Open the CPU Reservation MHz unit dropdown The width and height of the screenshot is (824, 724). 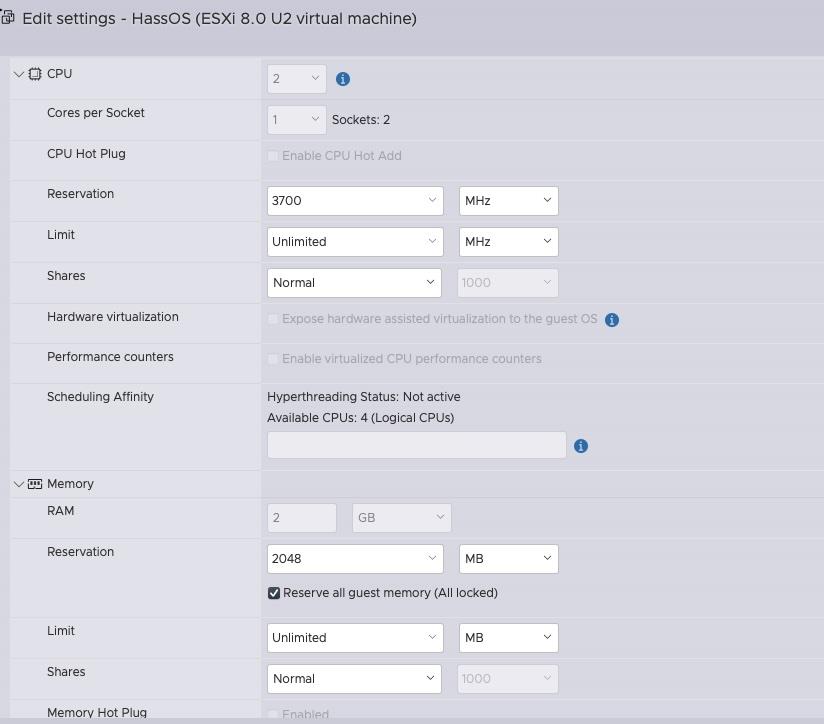coord(509,201)
